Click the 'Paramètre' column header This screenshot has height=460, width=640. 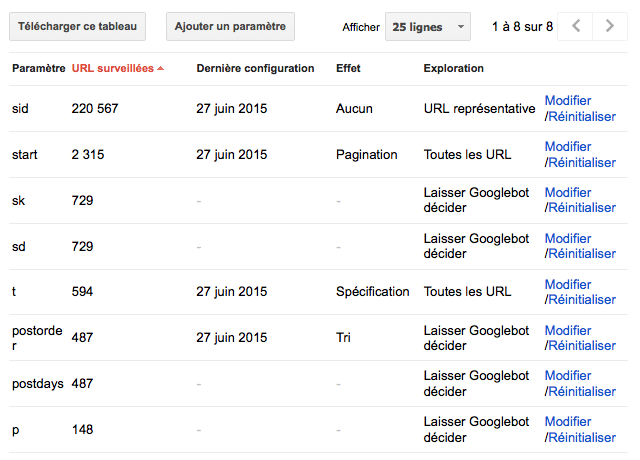point(38,69)
